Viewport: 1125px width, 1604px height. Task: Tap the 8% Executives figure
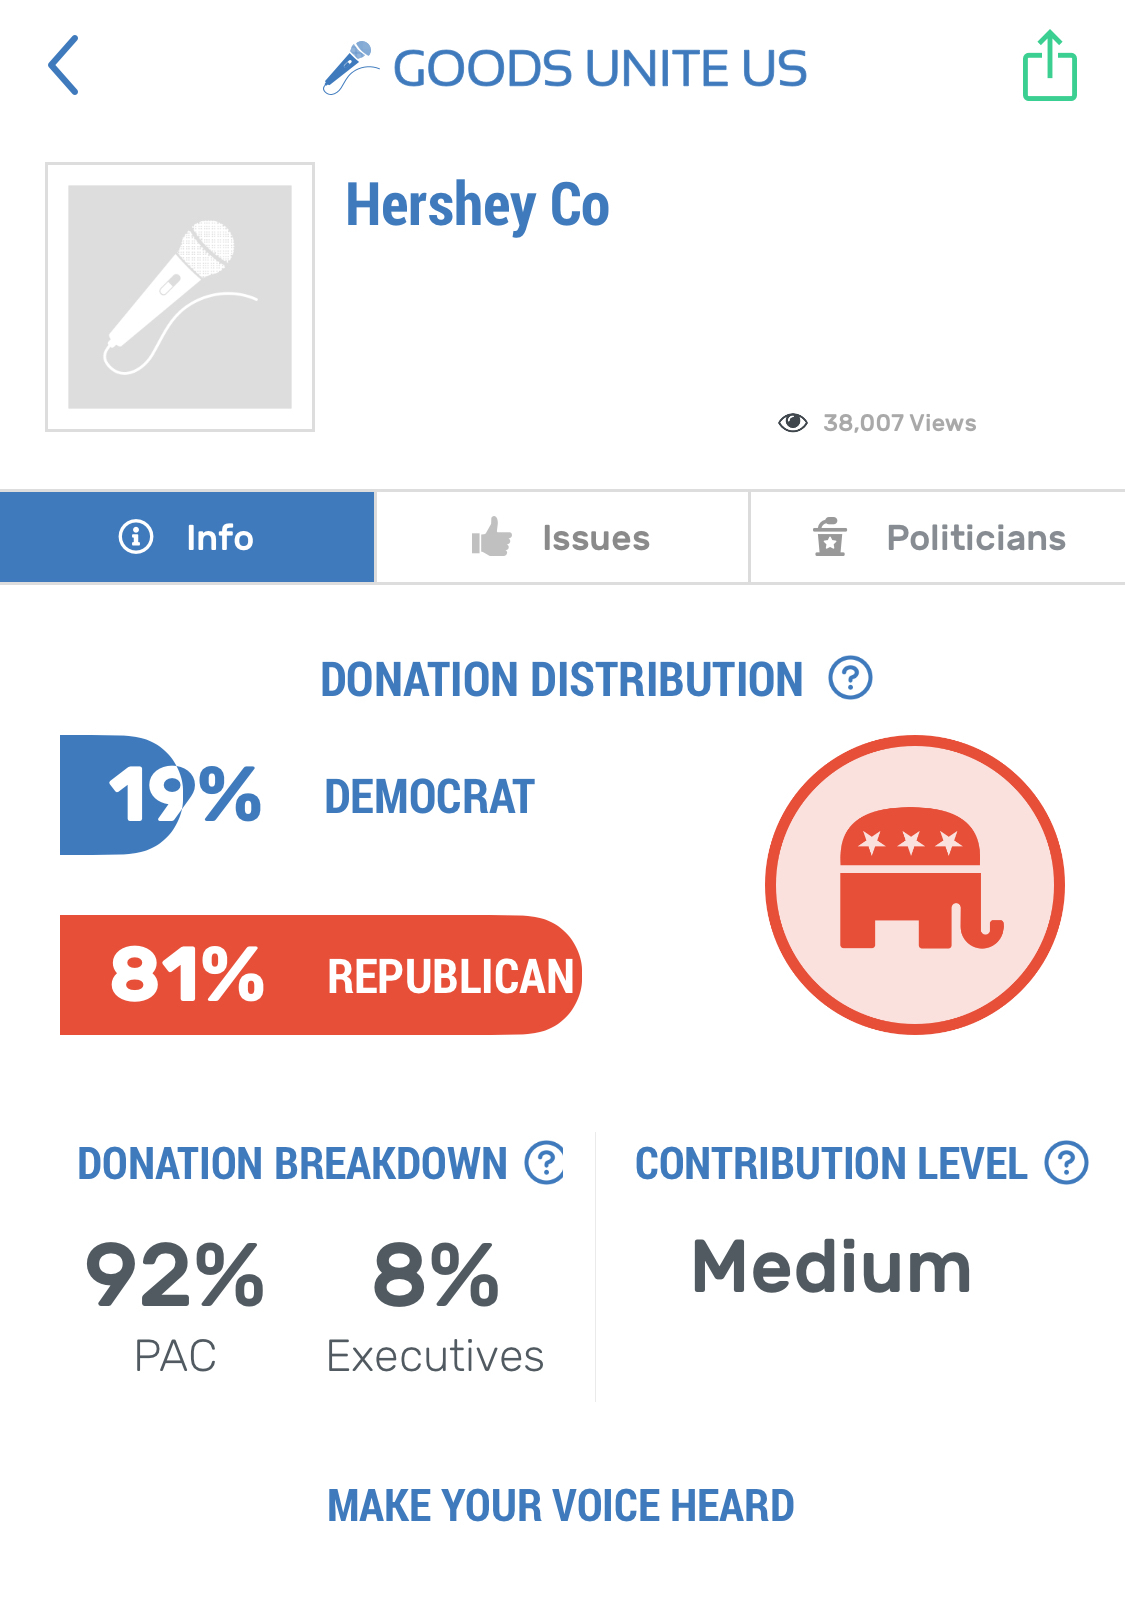435,1276
